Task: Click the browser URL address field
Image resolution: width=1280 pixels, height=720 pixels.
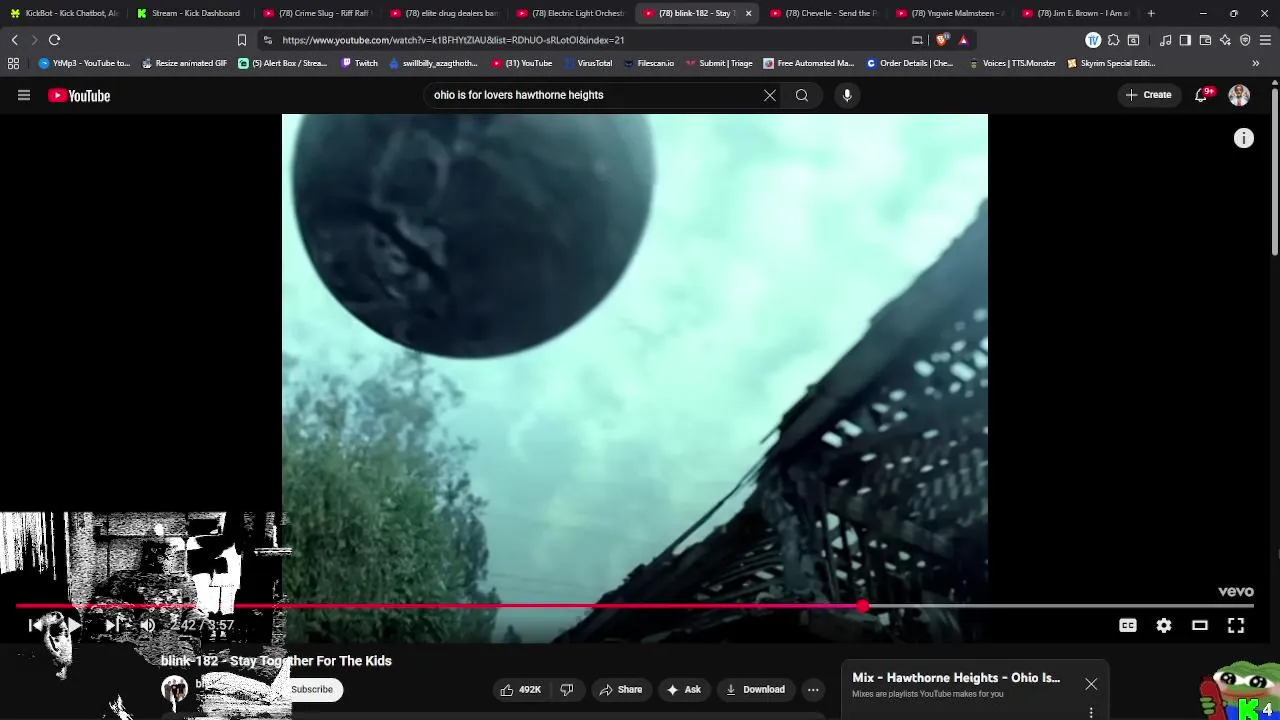Action: (590, 40)
